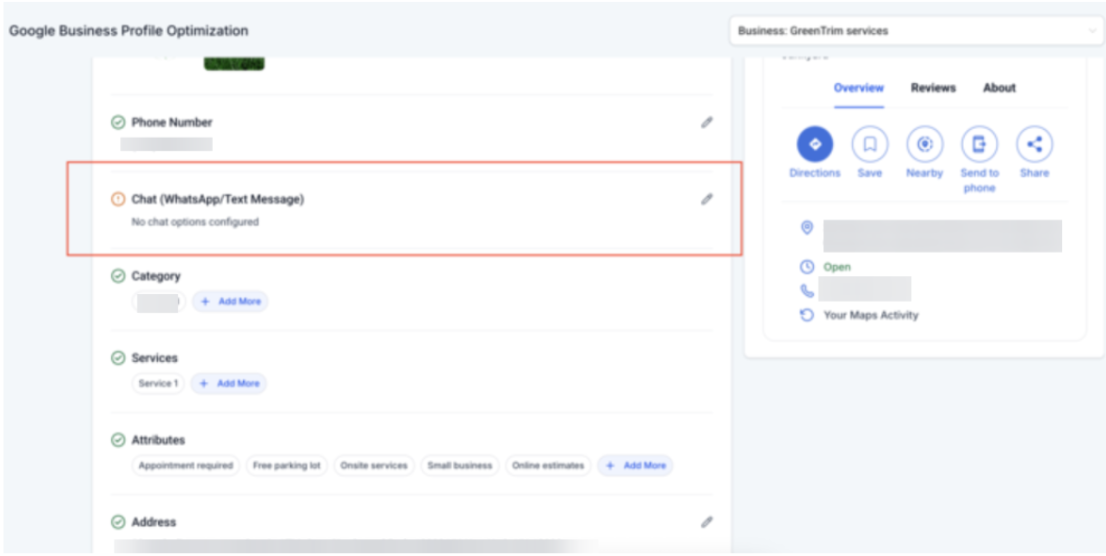Click the Nearby icon
Viewport: 1106px width, 556px height.
point(925,145)
